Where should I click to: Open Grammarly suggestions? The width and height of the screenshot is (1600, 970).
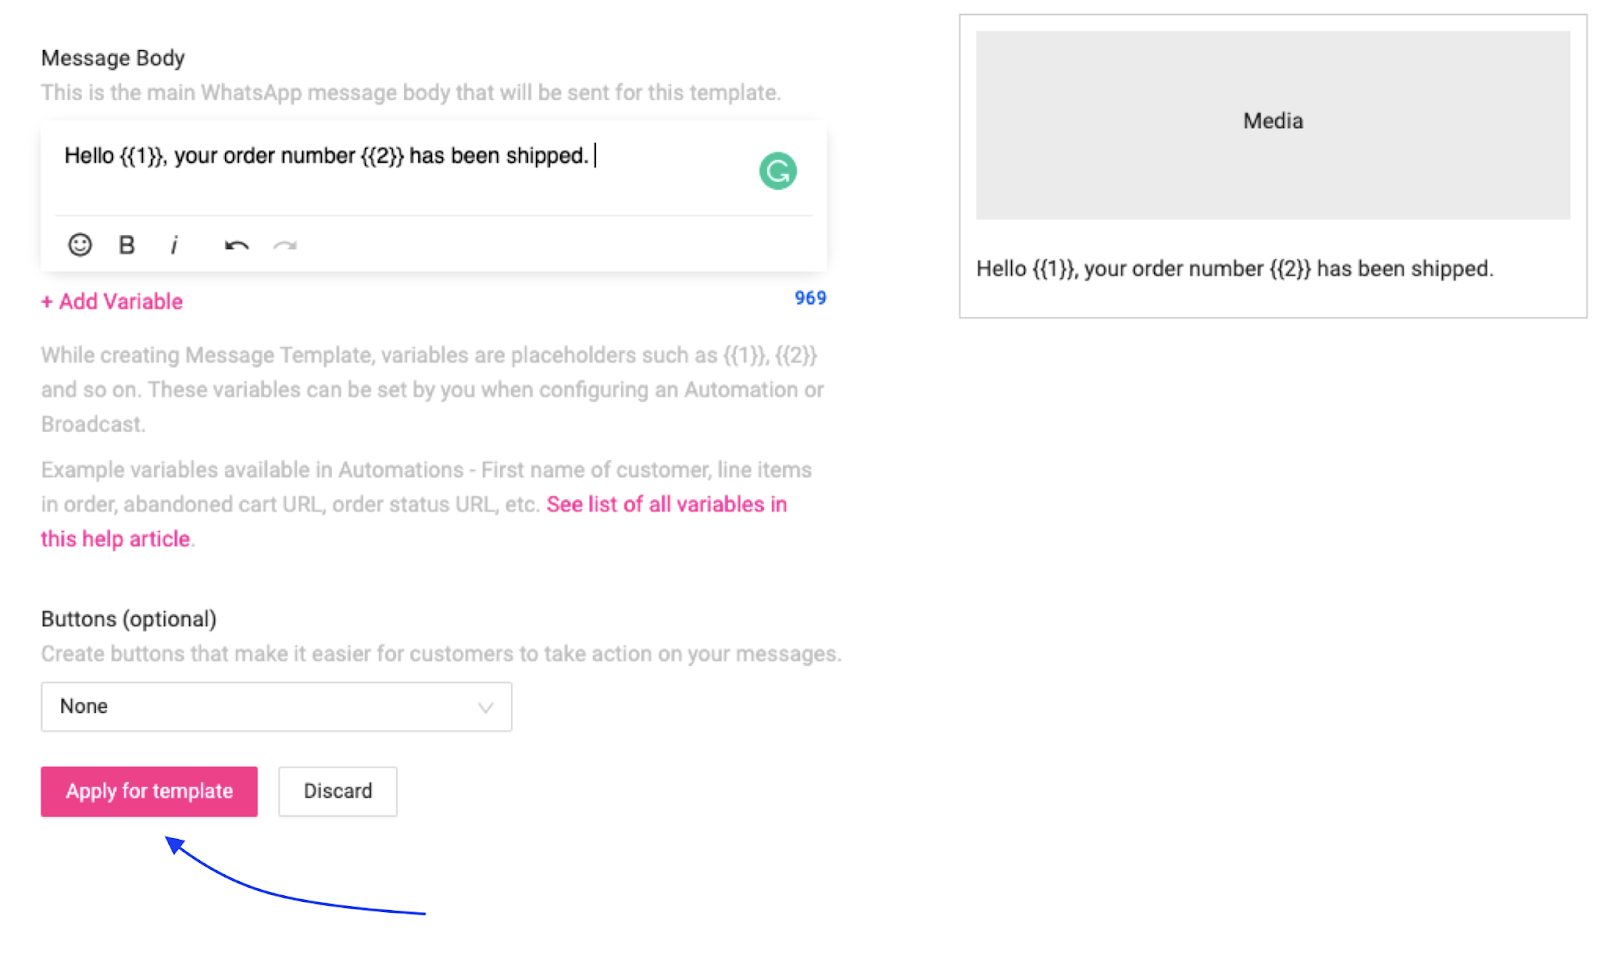pos(778,170)
